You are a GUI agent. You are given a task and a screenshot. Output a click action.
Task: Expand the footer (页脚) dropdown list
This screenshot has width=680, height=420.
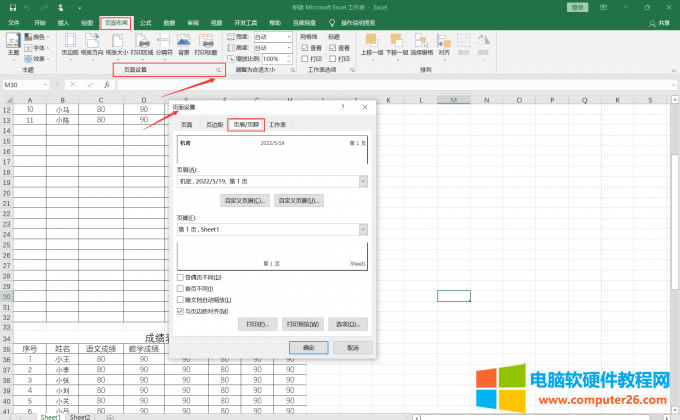coord(363,229)
